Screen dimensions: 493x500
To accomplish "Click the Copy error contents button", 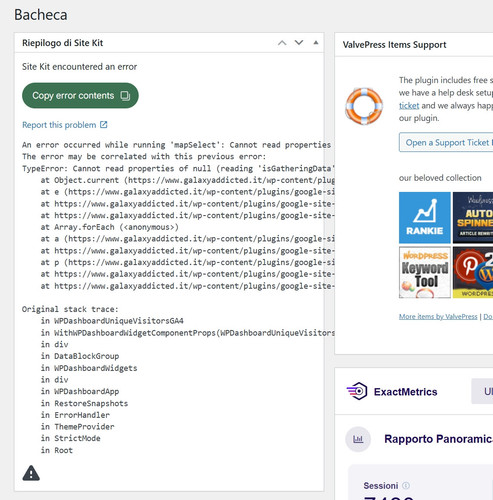I will (80, 96).
